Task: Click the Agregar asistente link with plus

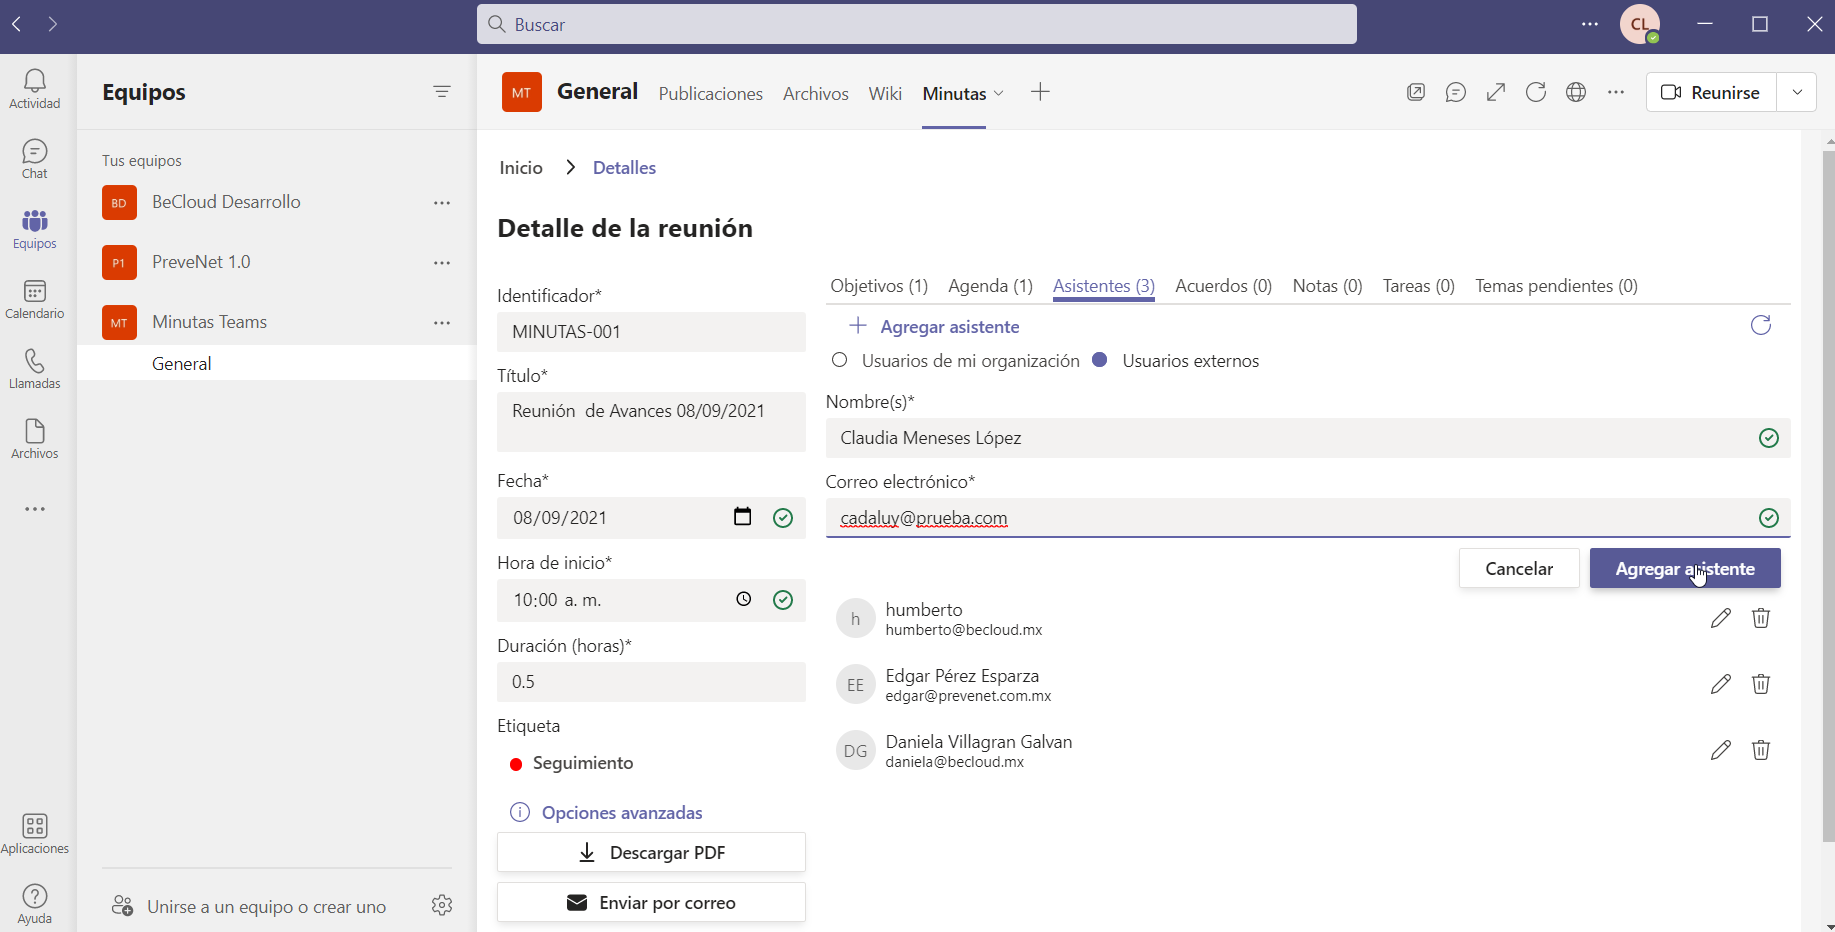Action: click(934, 326)
